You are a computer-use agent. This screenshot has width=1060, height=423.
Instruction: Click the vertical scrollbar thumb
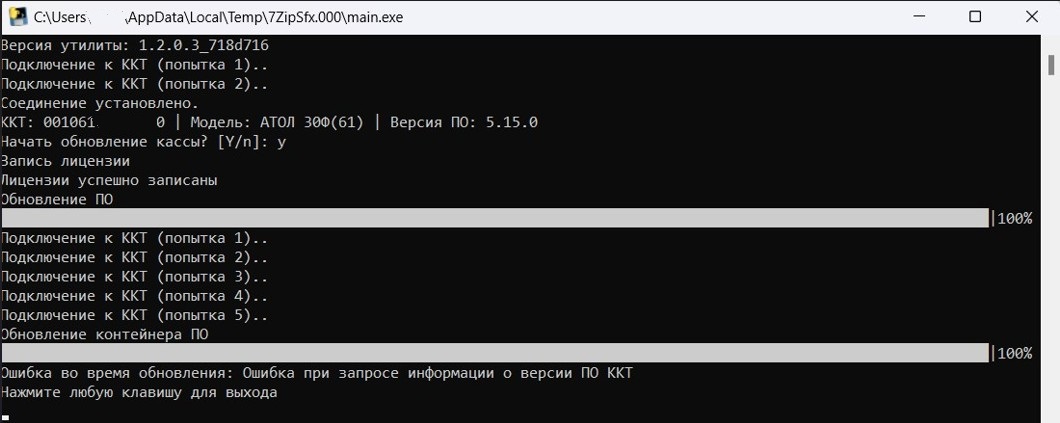[x=1051, y=65]
